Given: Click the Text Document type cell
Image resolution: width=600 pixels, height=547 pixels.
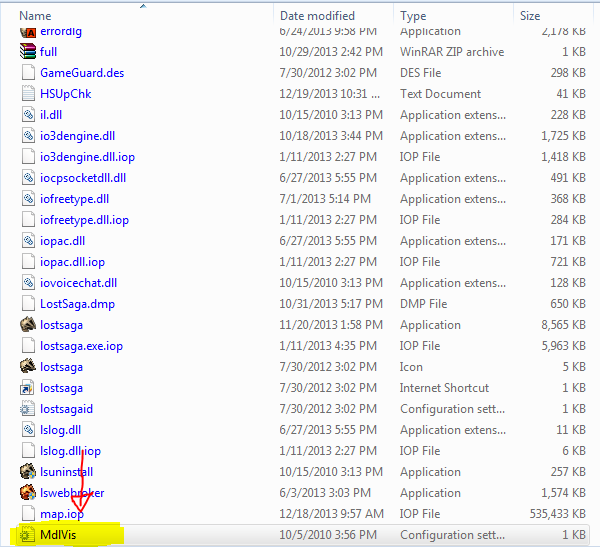Looking at the screenshot, I should (x=440, y=94).
